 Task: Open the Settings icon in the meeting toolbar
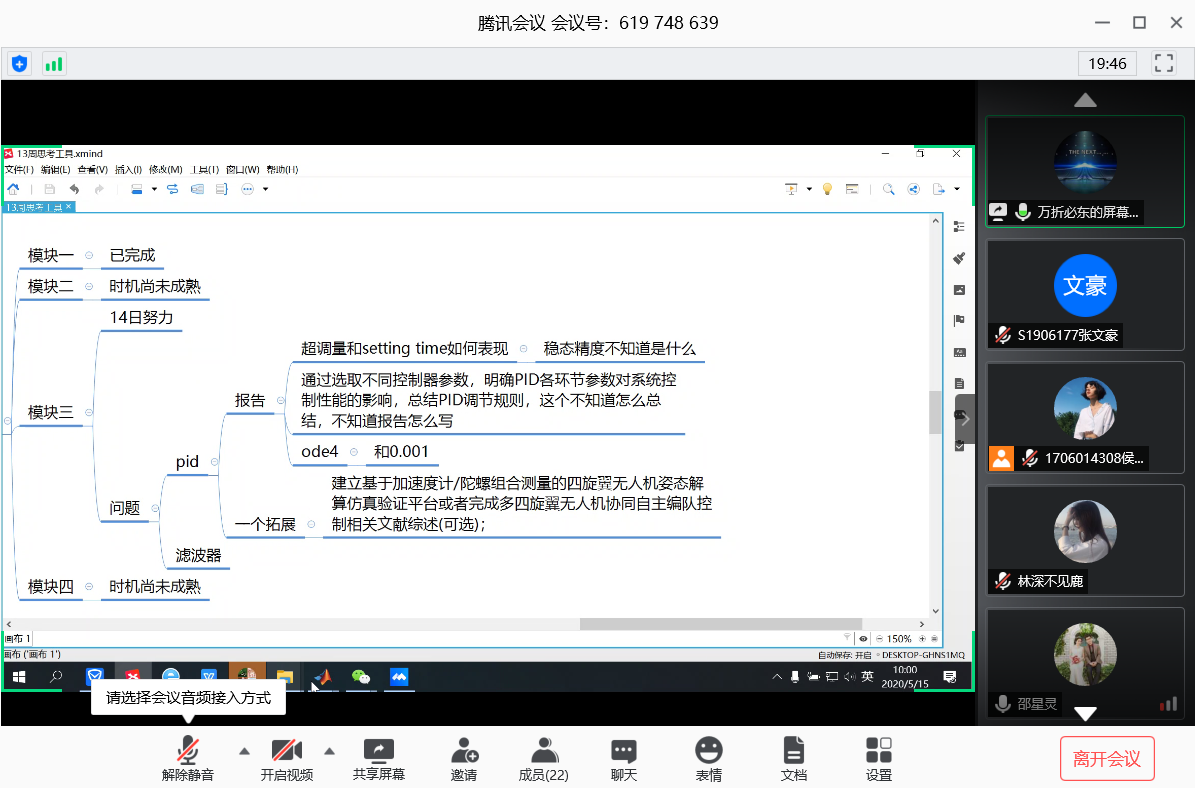[x=879, y=757]
